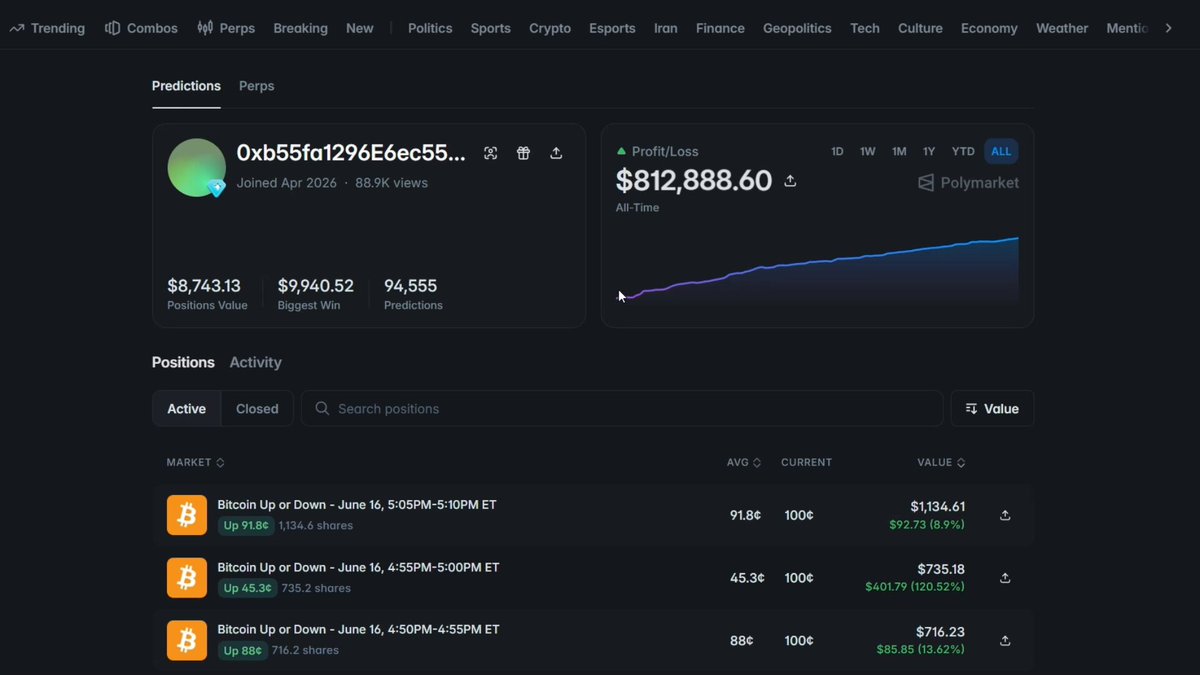Open the Bitcoin Up or Down 4:55PM-5:00PM market
The height and width of the screenshot is (675, 1200).
click(x=358, y=567)
